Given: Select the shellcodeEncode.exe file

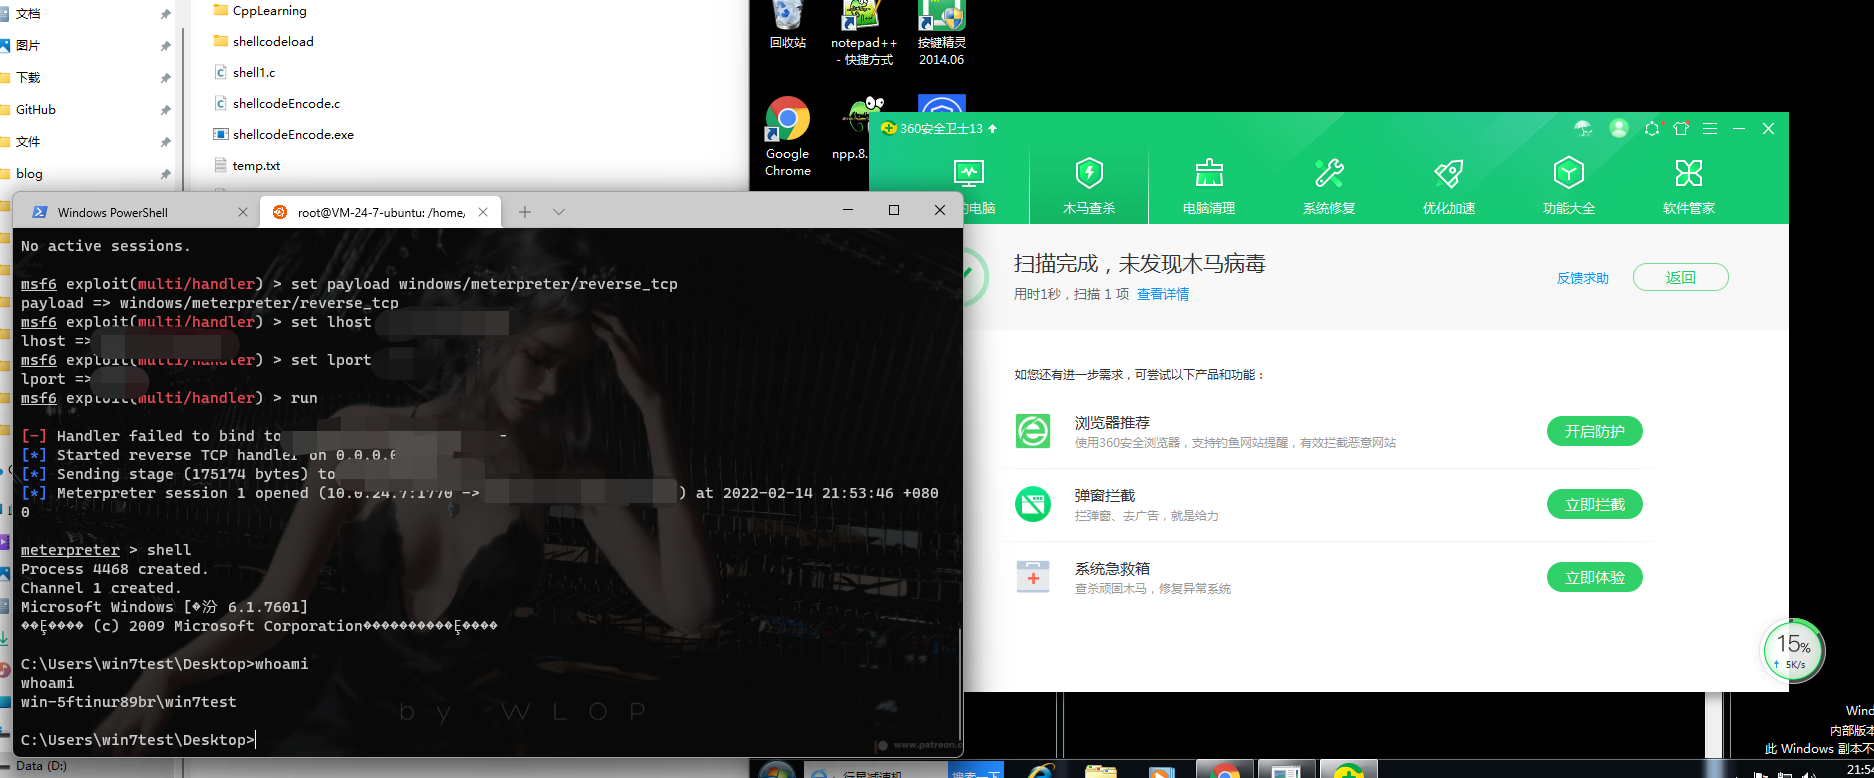Looking at the screenshot, I should point(284,134).
